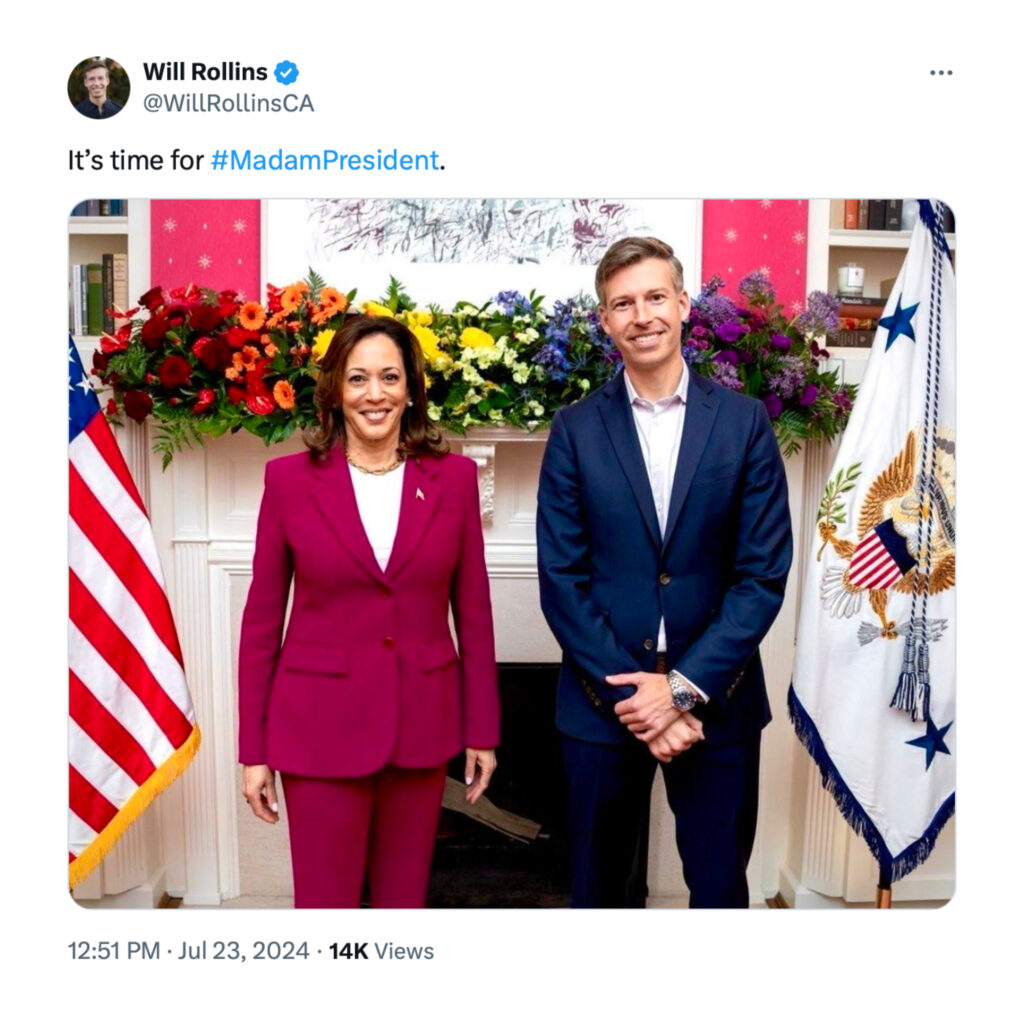Image resolution: width=1024 pixels, height=1024 pixels.
Task: Click the 12:51 PM timestamp
Action: coord(114,951)
